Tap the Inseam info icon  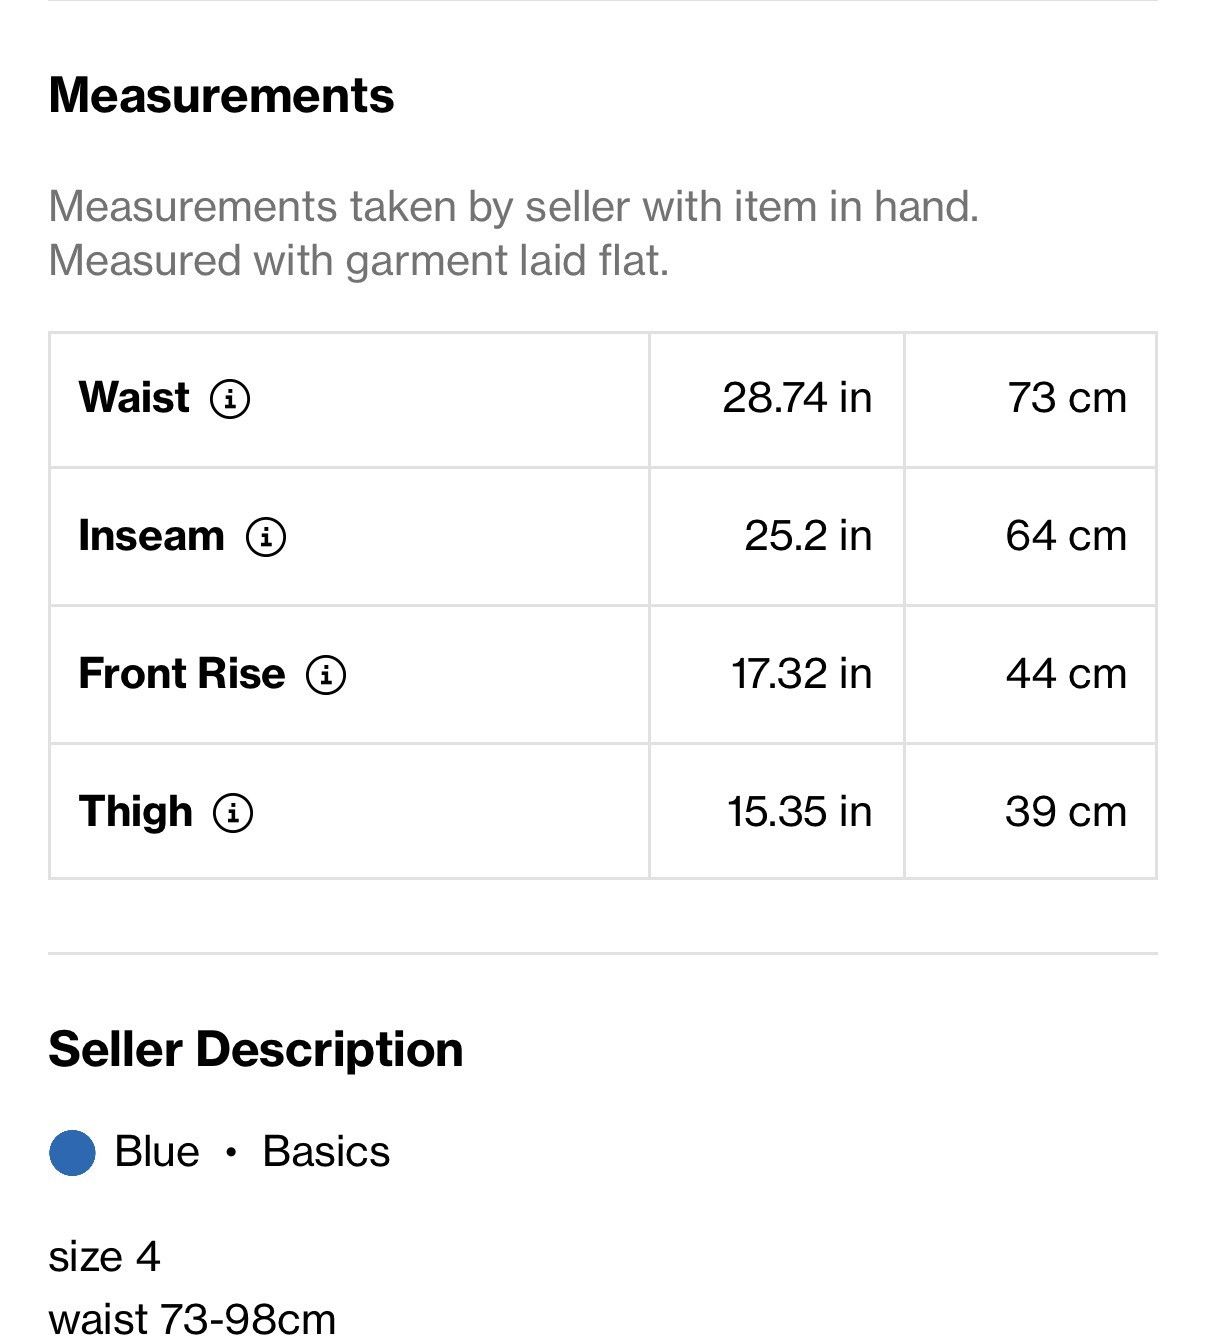266,537
